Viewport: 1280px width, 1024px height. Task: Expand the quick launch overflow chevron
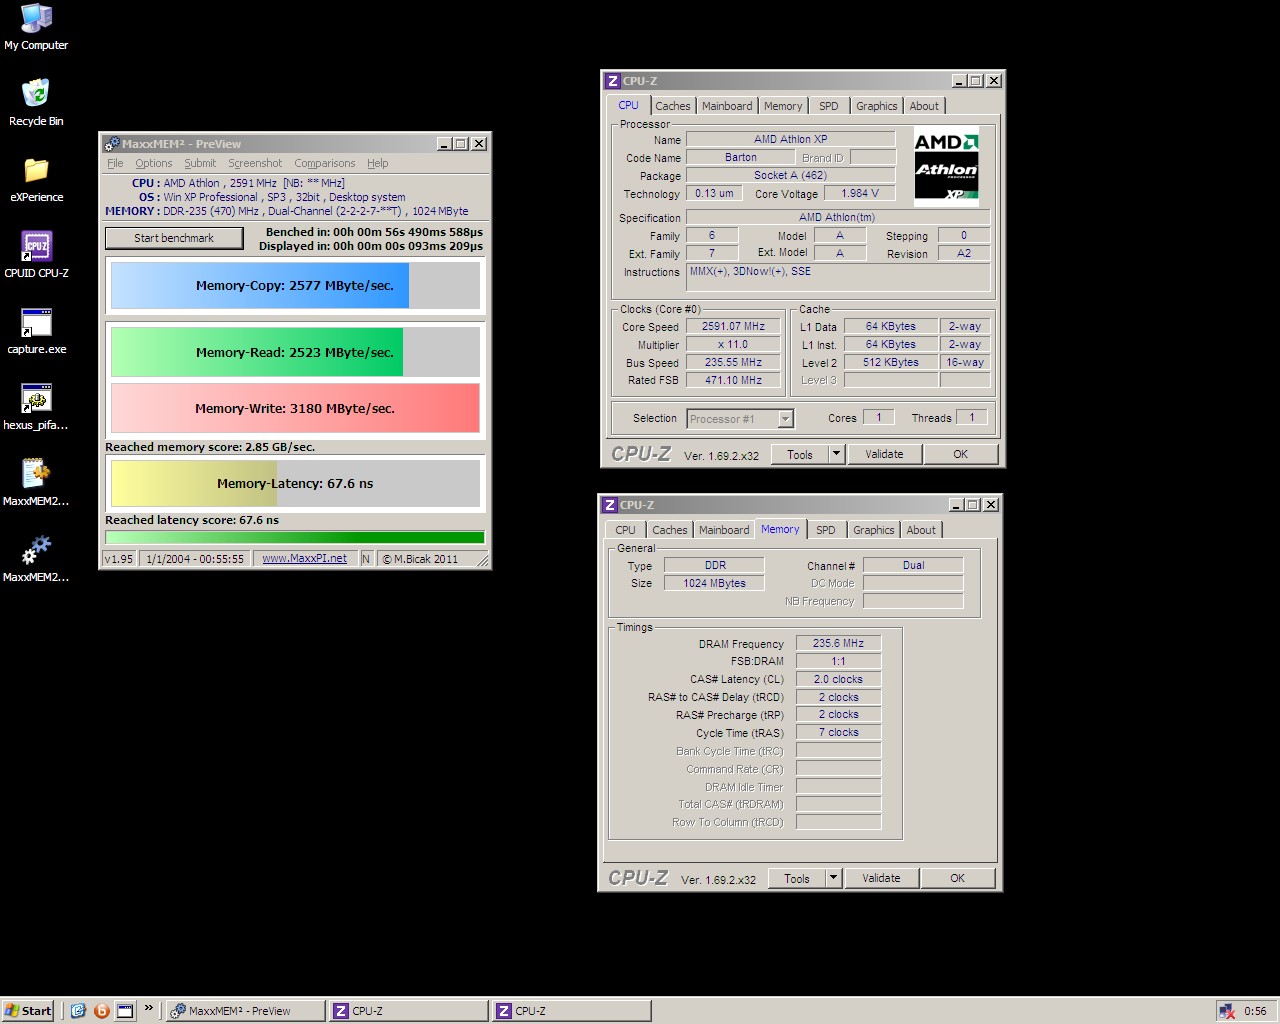point(148,1008)
